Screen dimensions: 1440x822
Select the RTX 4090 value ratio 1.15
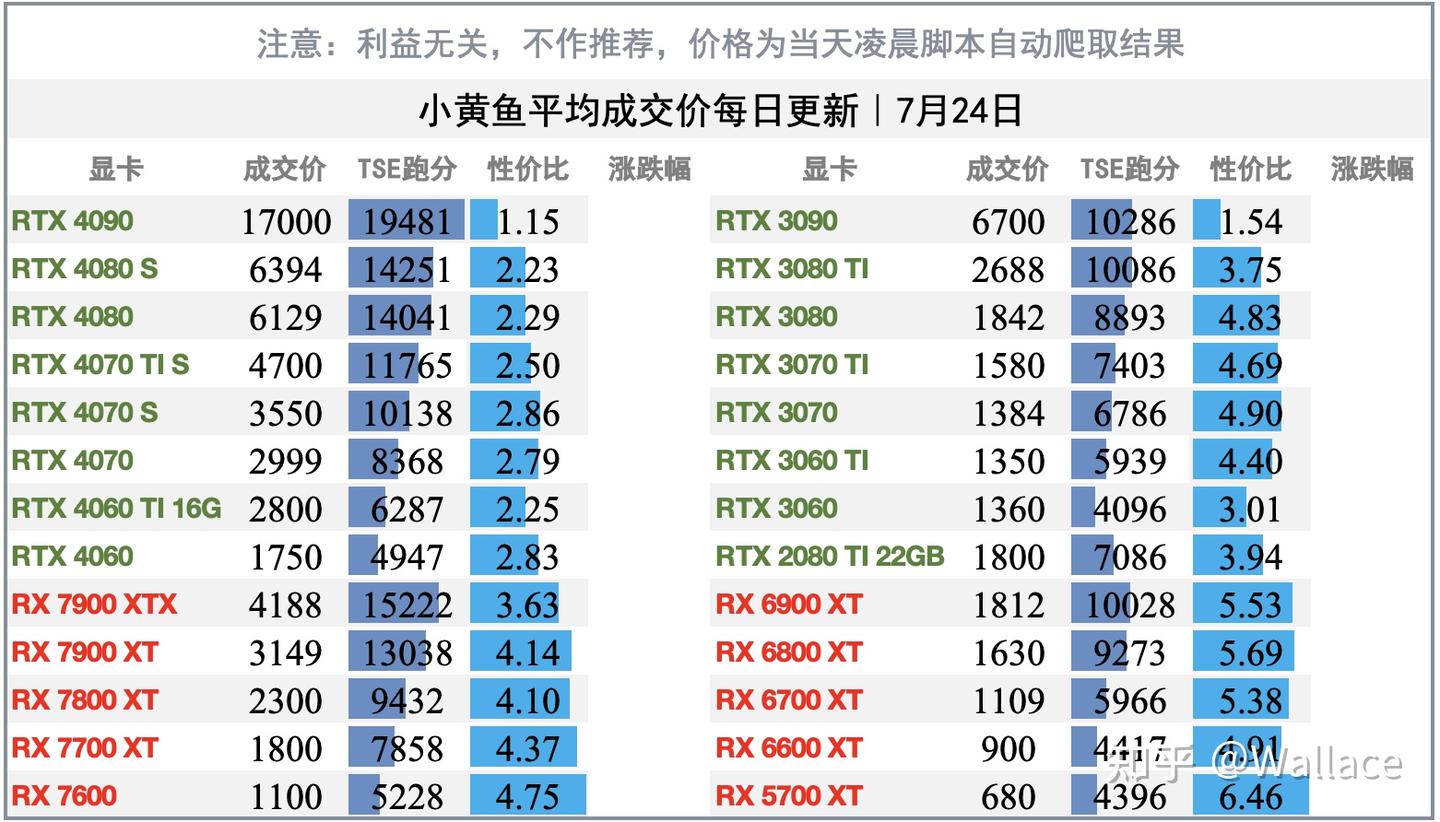(528, 222)
